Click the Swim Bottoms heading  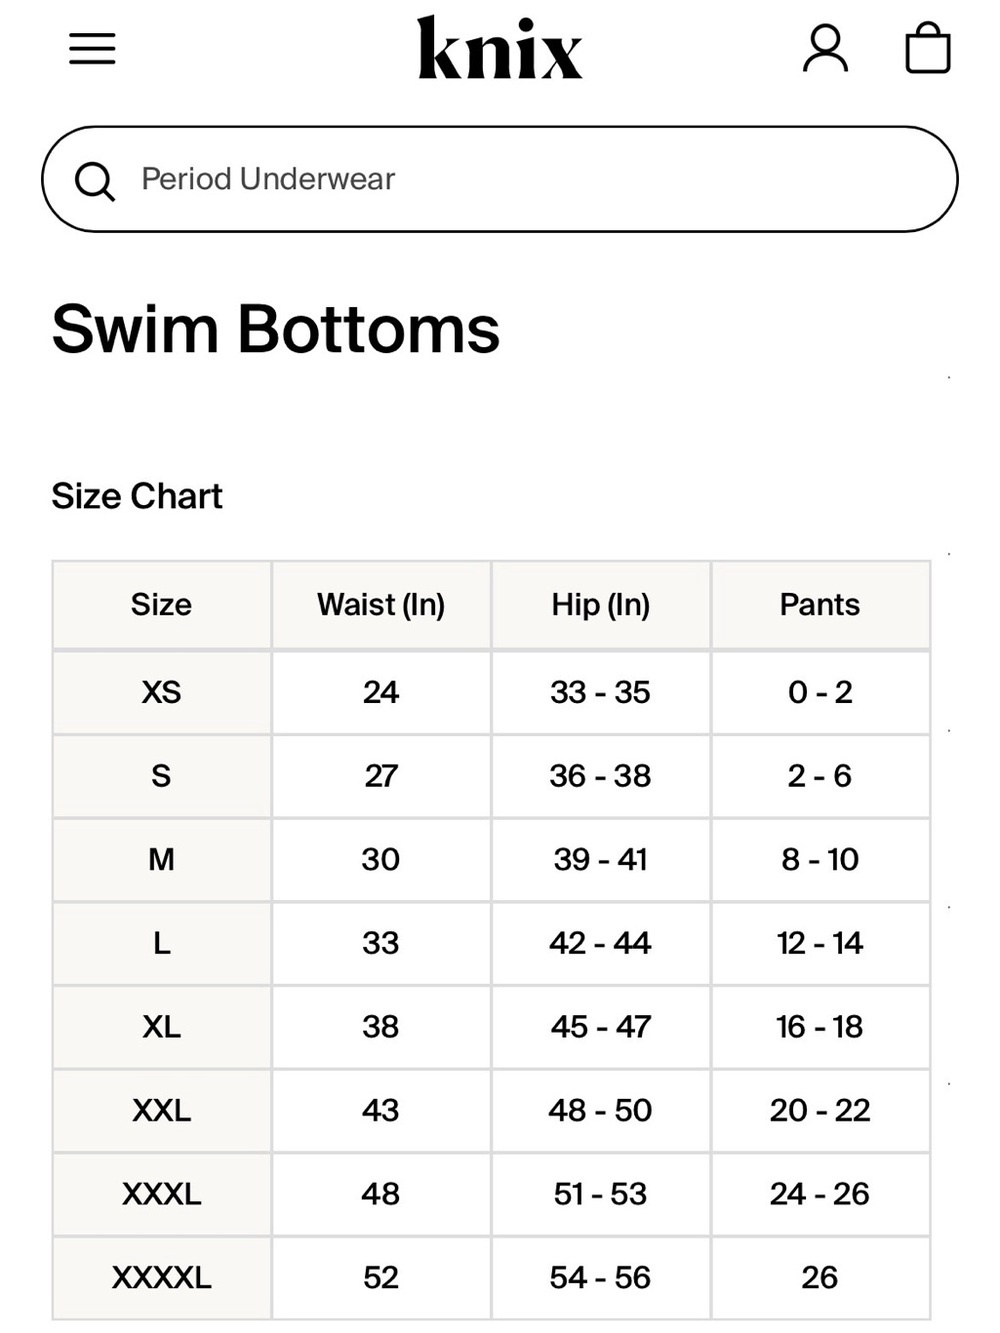coord(276,329)
